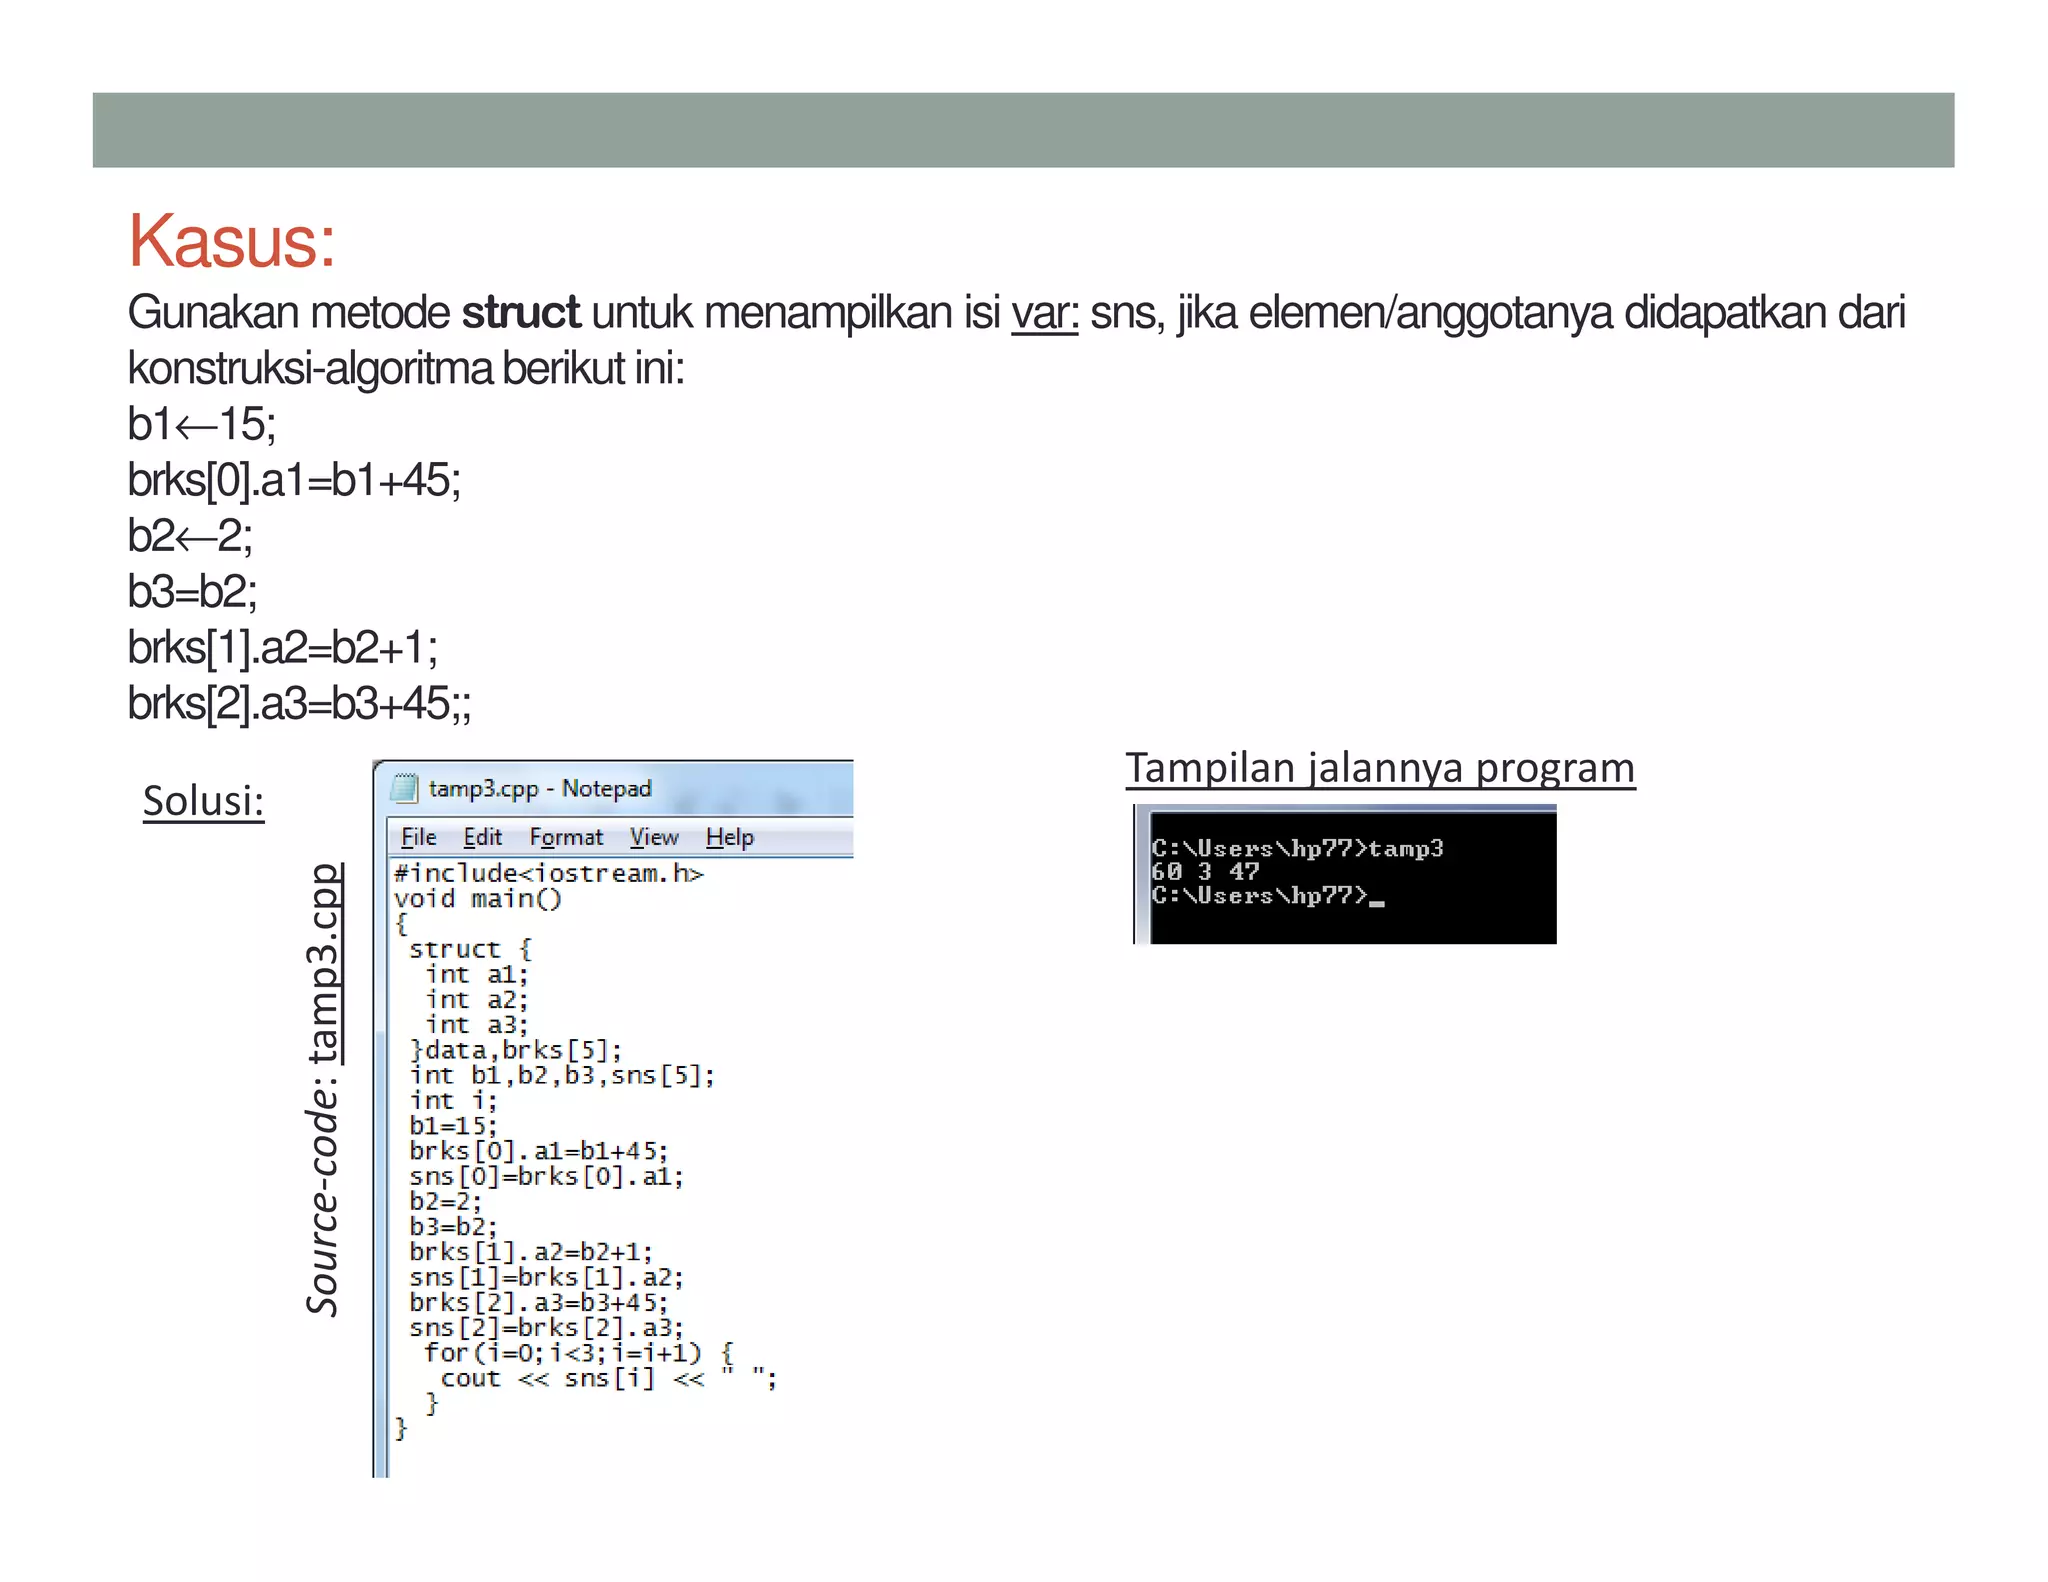Open the Help menu in Notepad
The image size is (2048, 1582).
[x=730, y=837]
